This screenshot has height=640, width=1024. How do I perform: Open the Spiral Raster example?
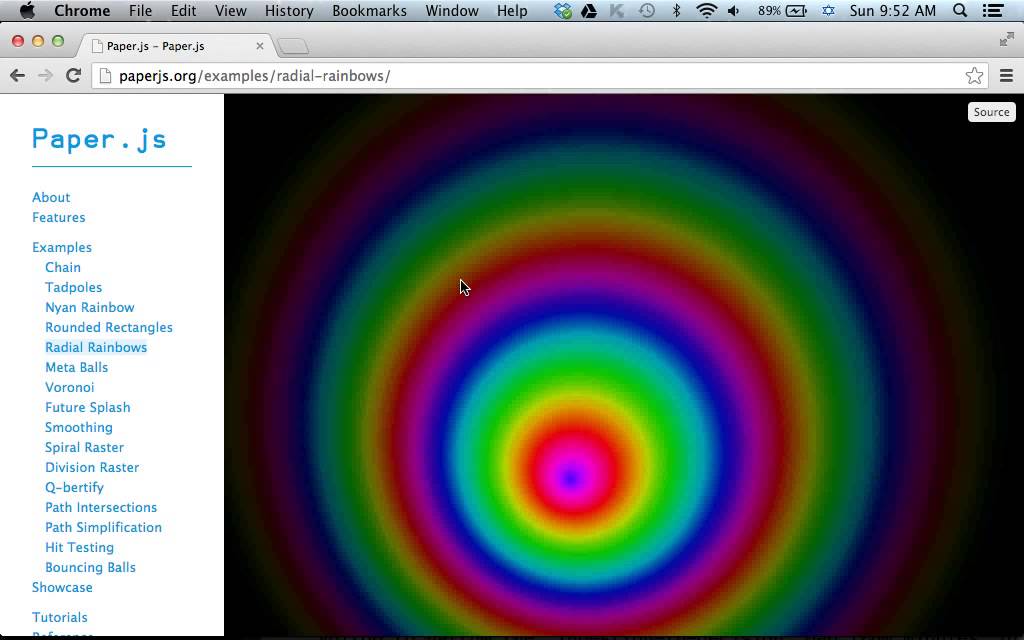click(84, 447)
